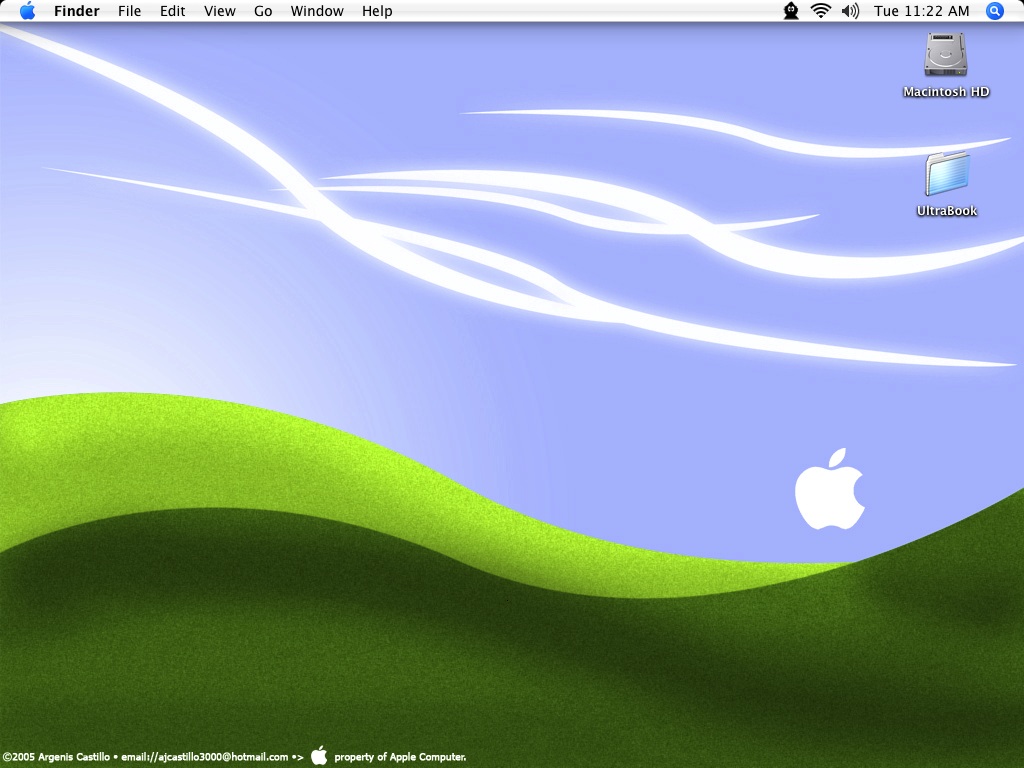Click the clock showing Tue 11:22 AM
Image resolution: width=1024 pixels, height=768 pixels.
click(x=921, y=11)
